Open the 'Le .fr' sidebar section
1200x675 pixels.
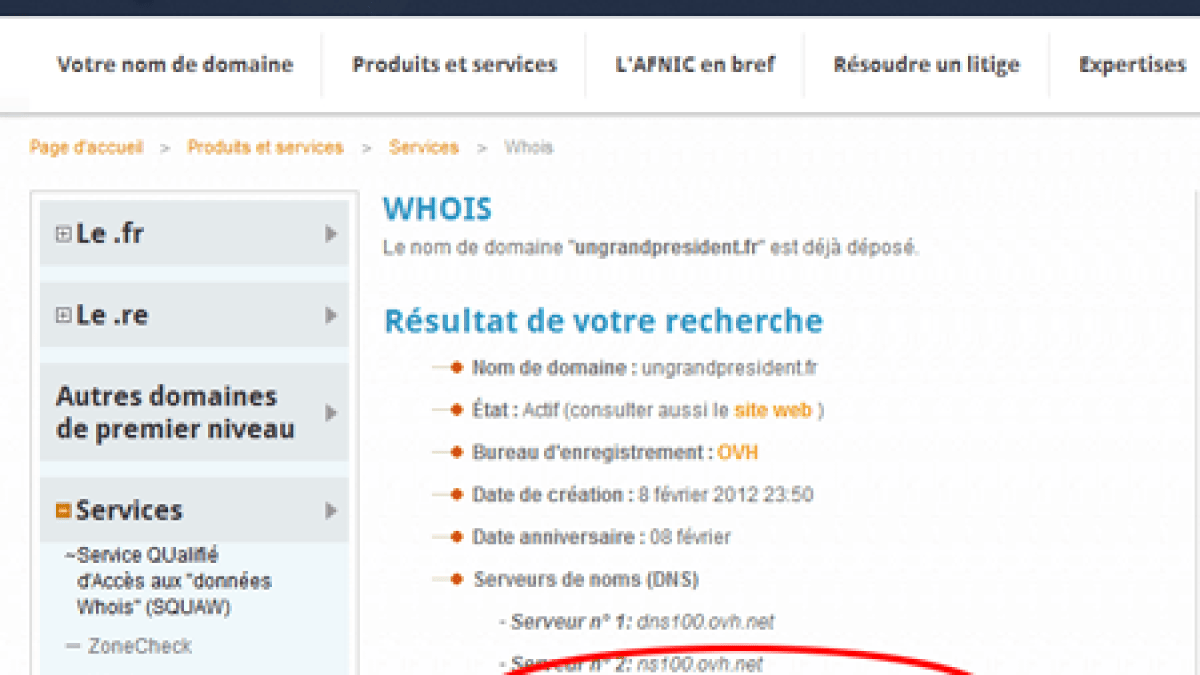pos(194,233)
